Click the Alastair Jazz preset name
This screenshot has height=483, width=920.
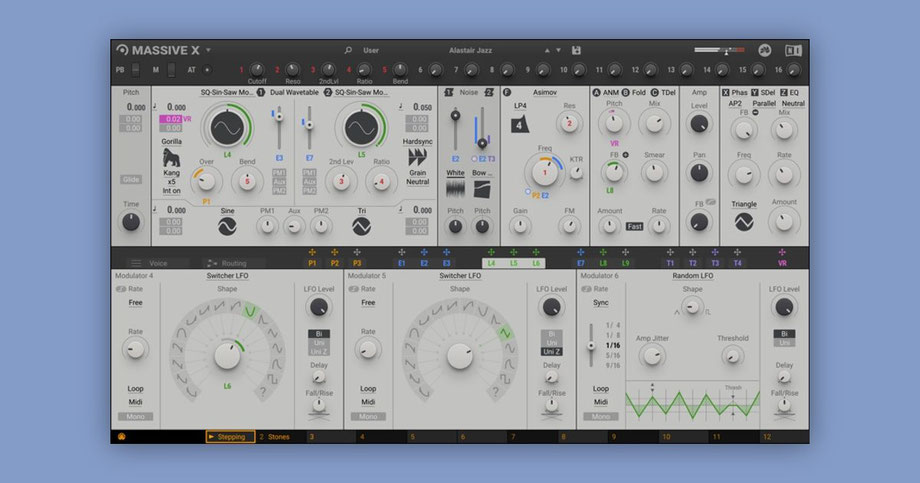[470, 50]
